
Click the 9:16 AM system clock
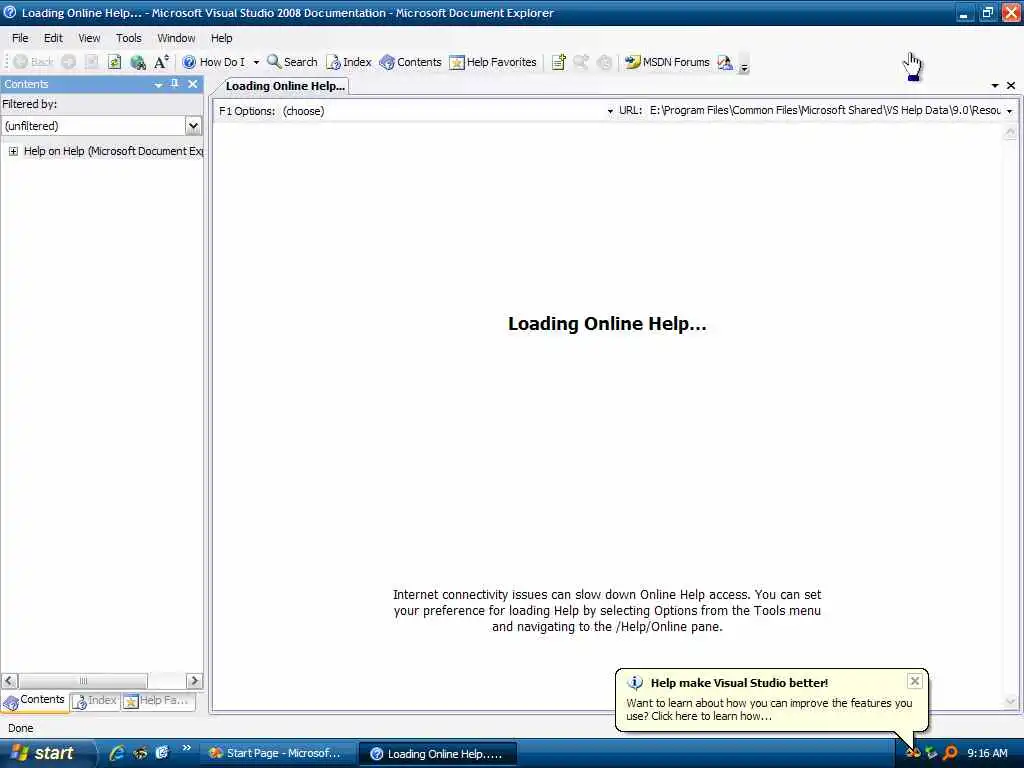click(987, 753)
